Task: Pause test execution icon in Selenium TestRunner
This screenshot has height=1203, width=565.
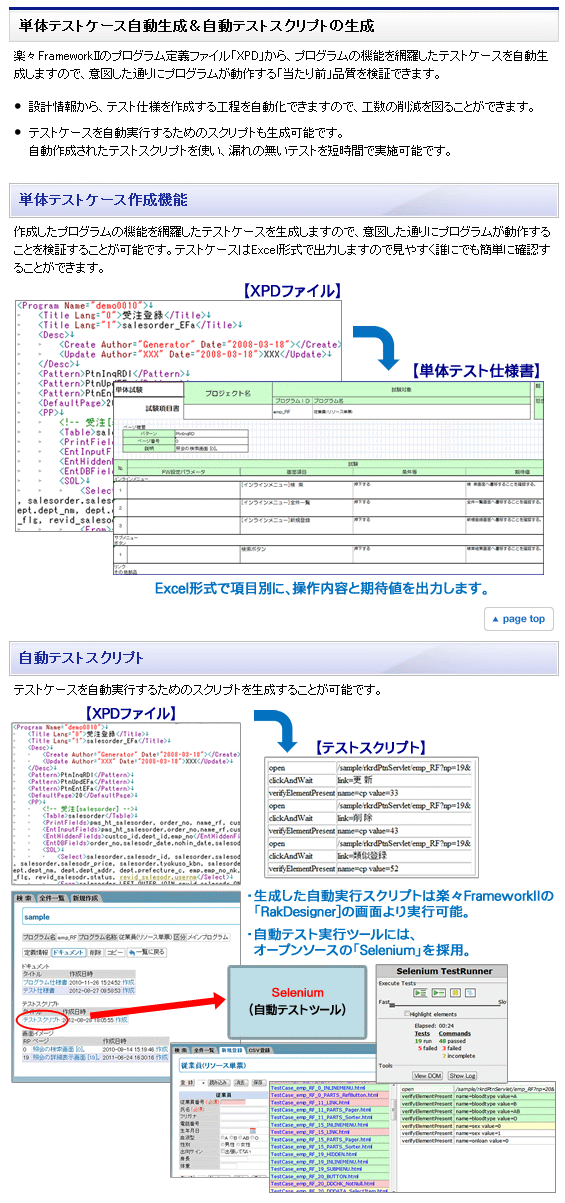Action: 455,993
